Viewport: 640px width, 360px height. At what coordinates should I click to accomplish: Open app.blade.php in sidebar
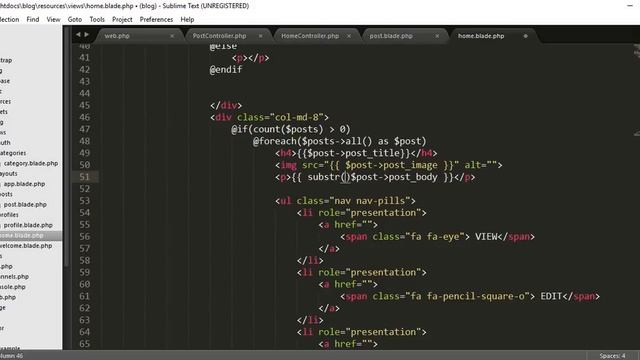(x=24, y=184)
